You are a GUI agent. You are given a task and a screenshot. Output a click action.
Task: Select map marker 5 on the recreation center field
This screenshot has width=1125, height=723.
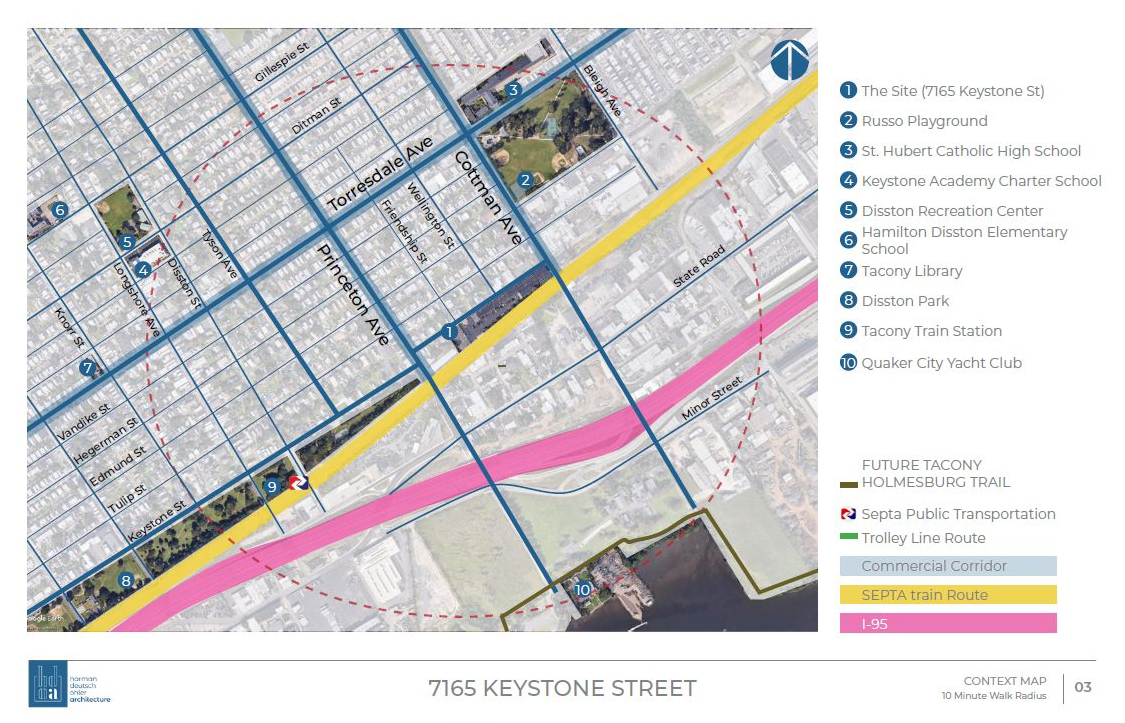point(127,242)
